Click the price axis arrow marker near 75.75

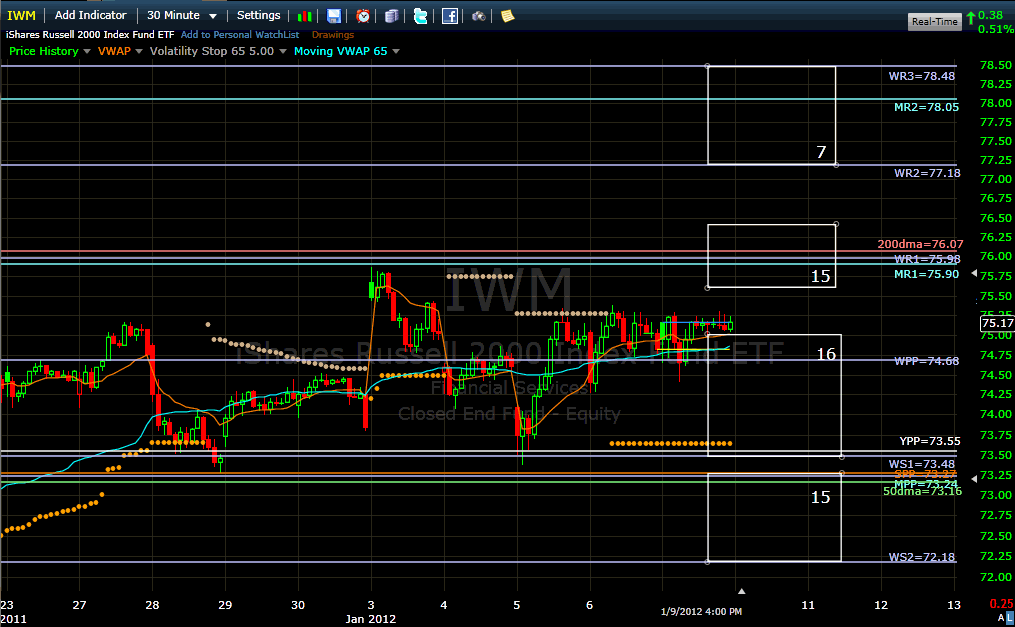click(x=974, y=274)
